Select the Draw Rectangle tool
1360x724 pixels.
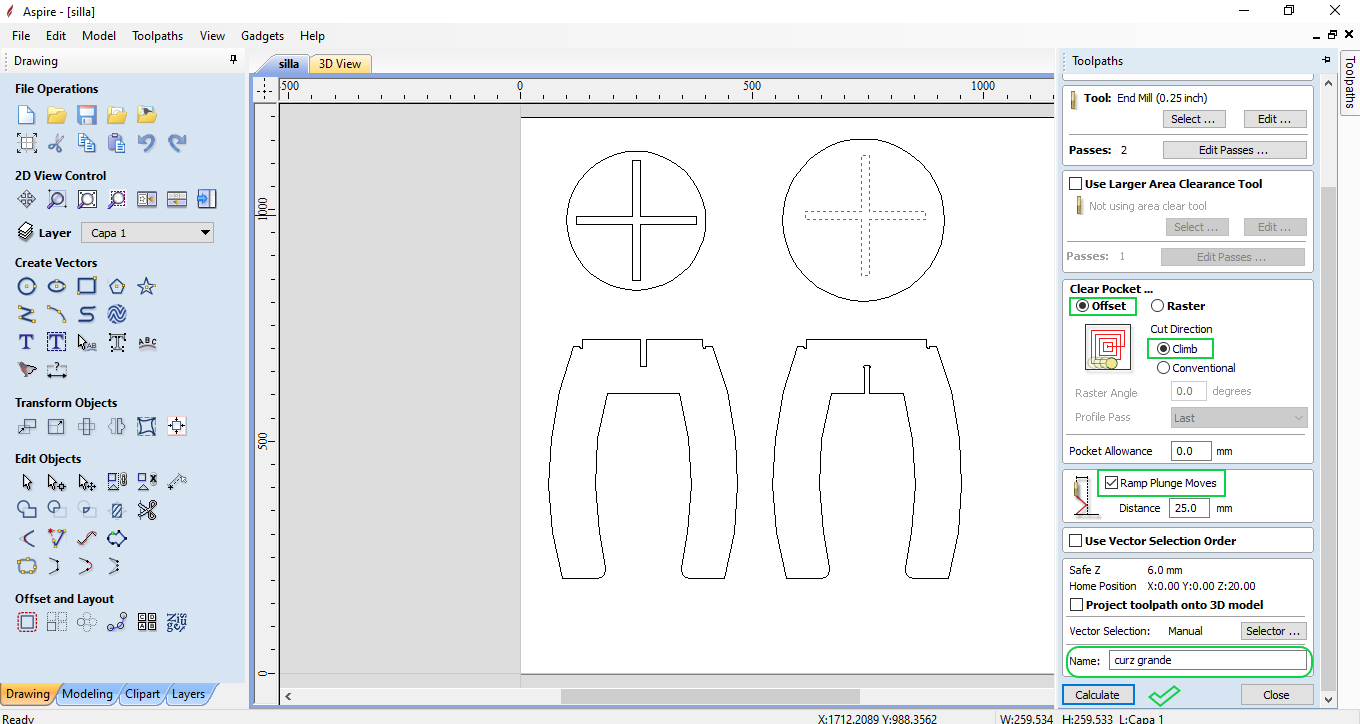(x=87, y=287)
